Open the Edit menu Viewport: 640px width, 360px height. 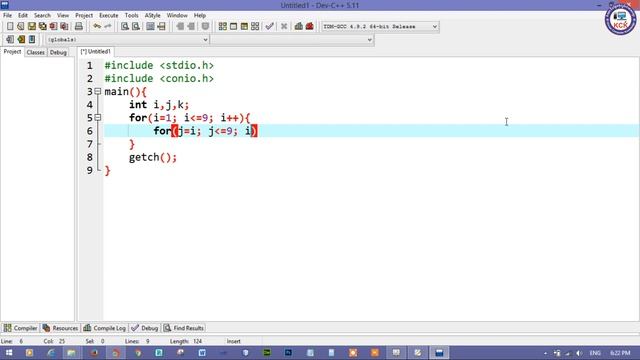pyautogui.click(x=23, y=15)
